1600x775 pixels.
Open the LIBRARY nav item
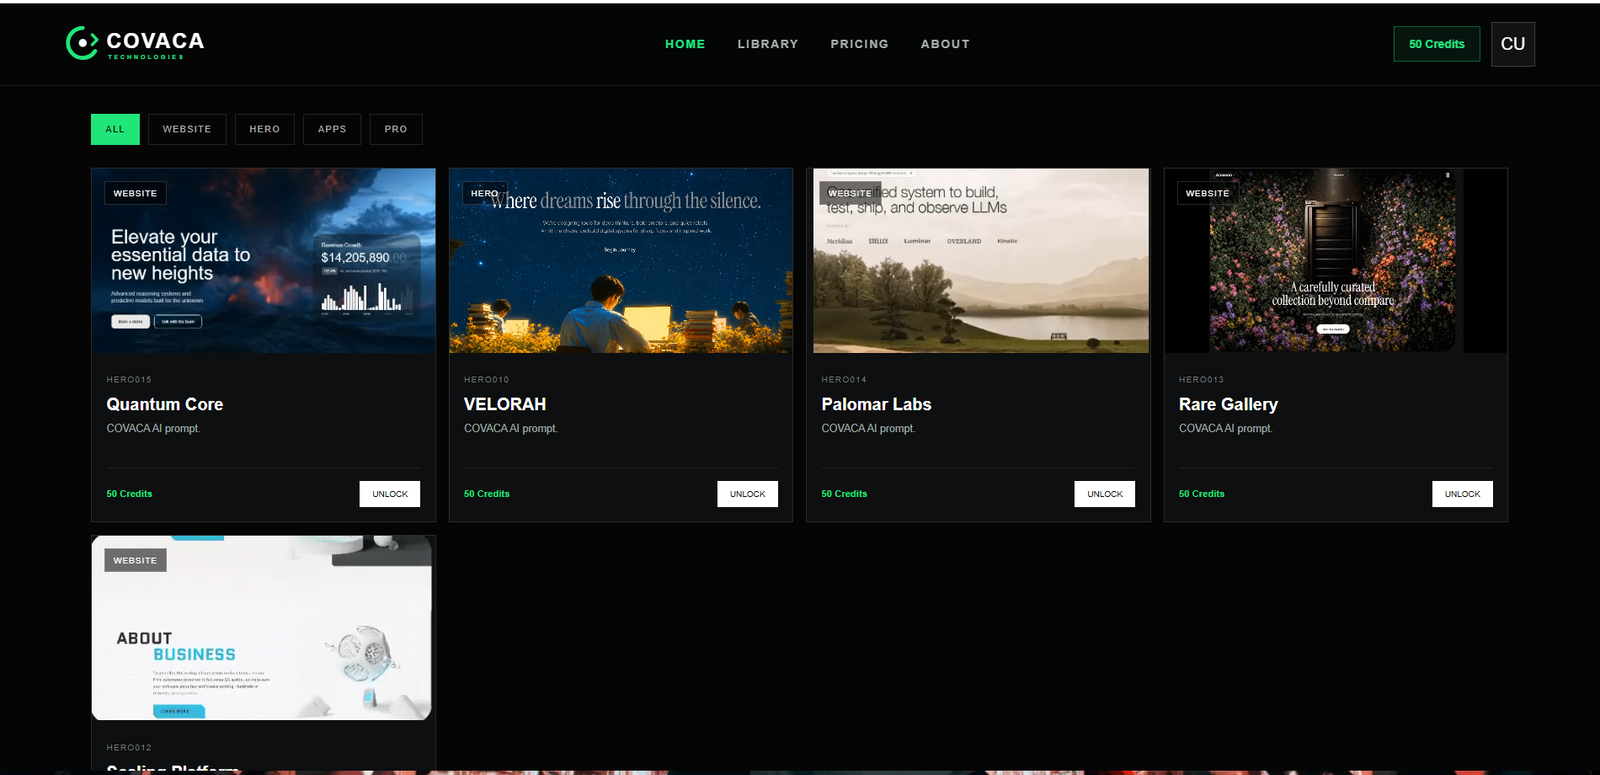[x=768, y=44]
